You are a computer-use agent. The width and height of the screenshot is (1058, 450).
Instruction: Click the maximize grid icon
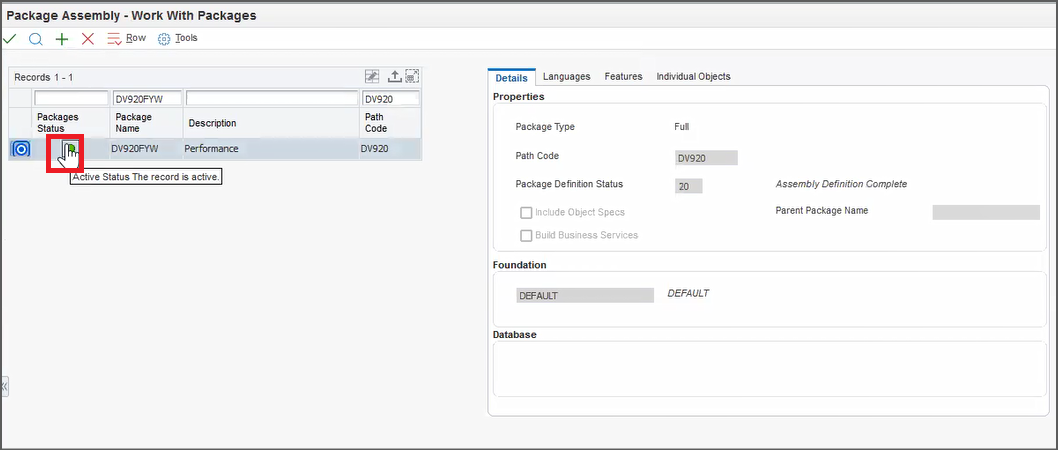[x=412, y=76]
